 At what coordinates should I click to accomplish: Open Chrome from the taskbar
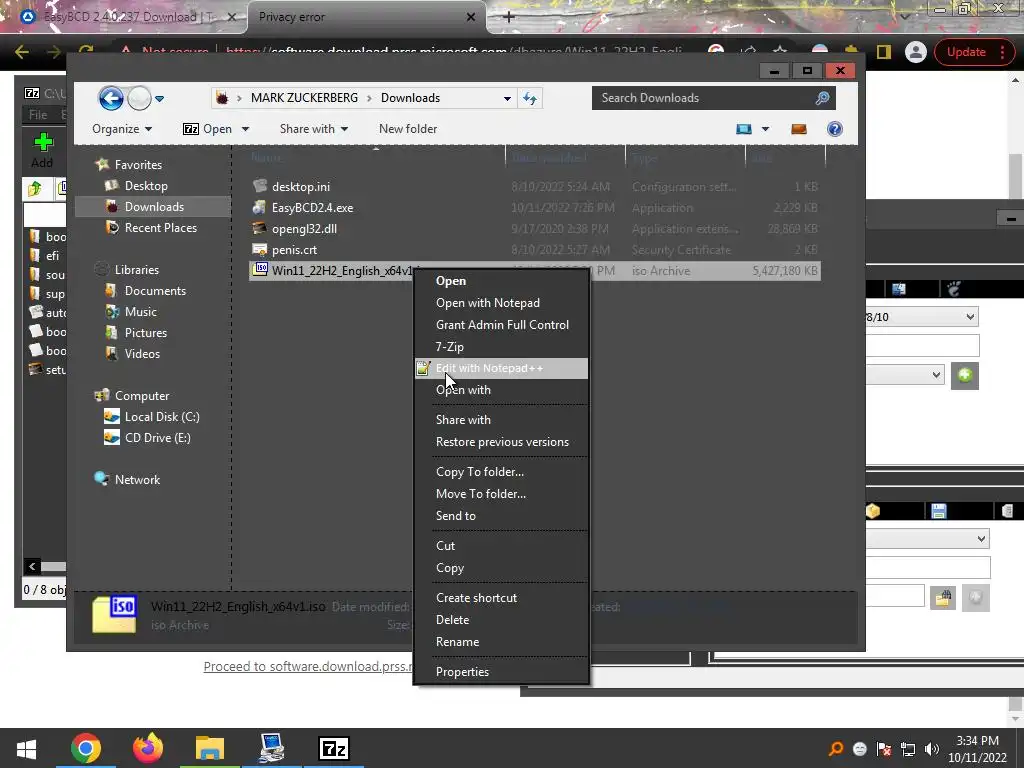click(x=86, y=748)
